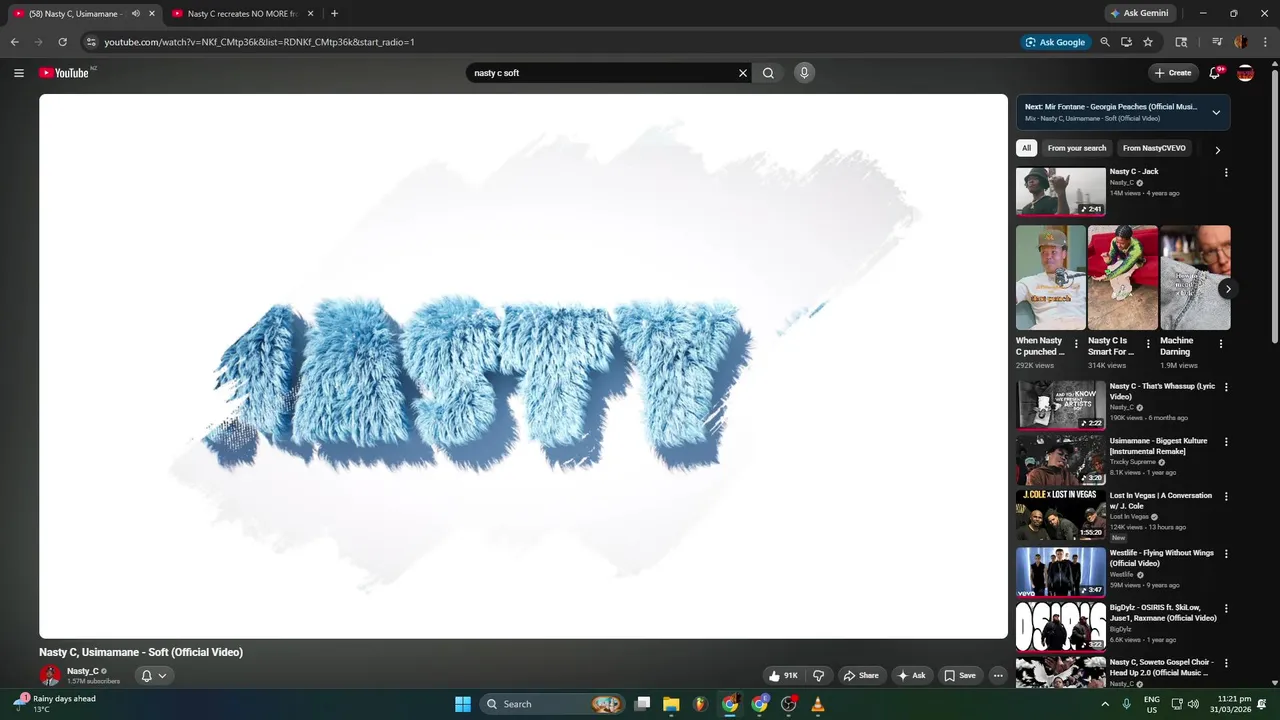This screenshot has height=720, width=1280.
Task: Open Ask Gemini button
Action: (1139, 14)
